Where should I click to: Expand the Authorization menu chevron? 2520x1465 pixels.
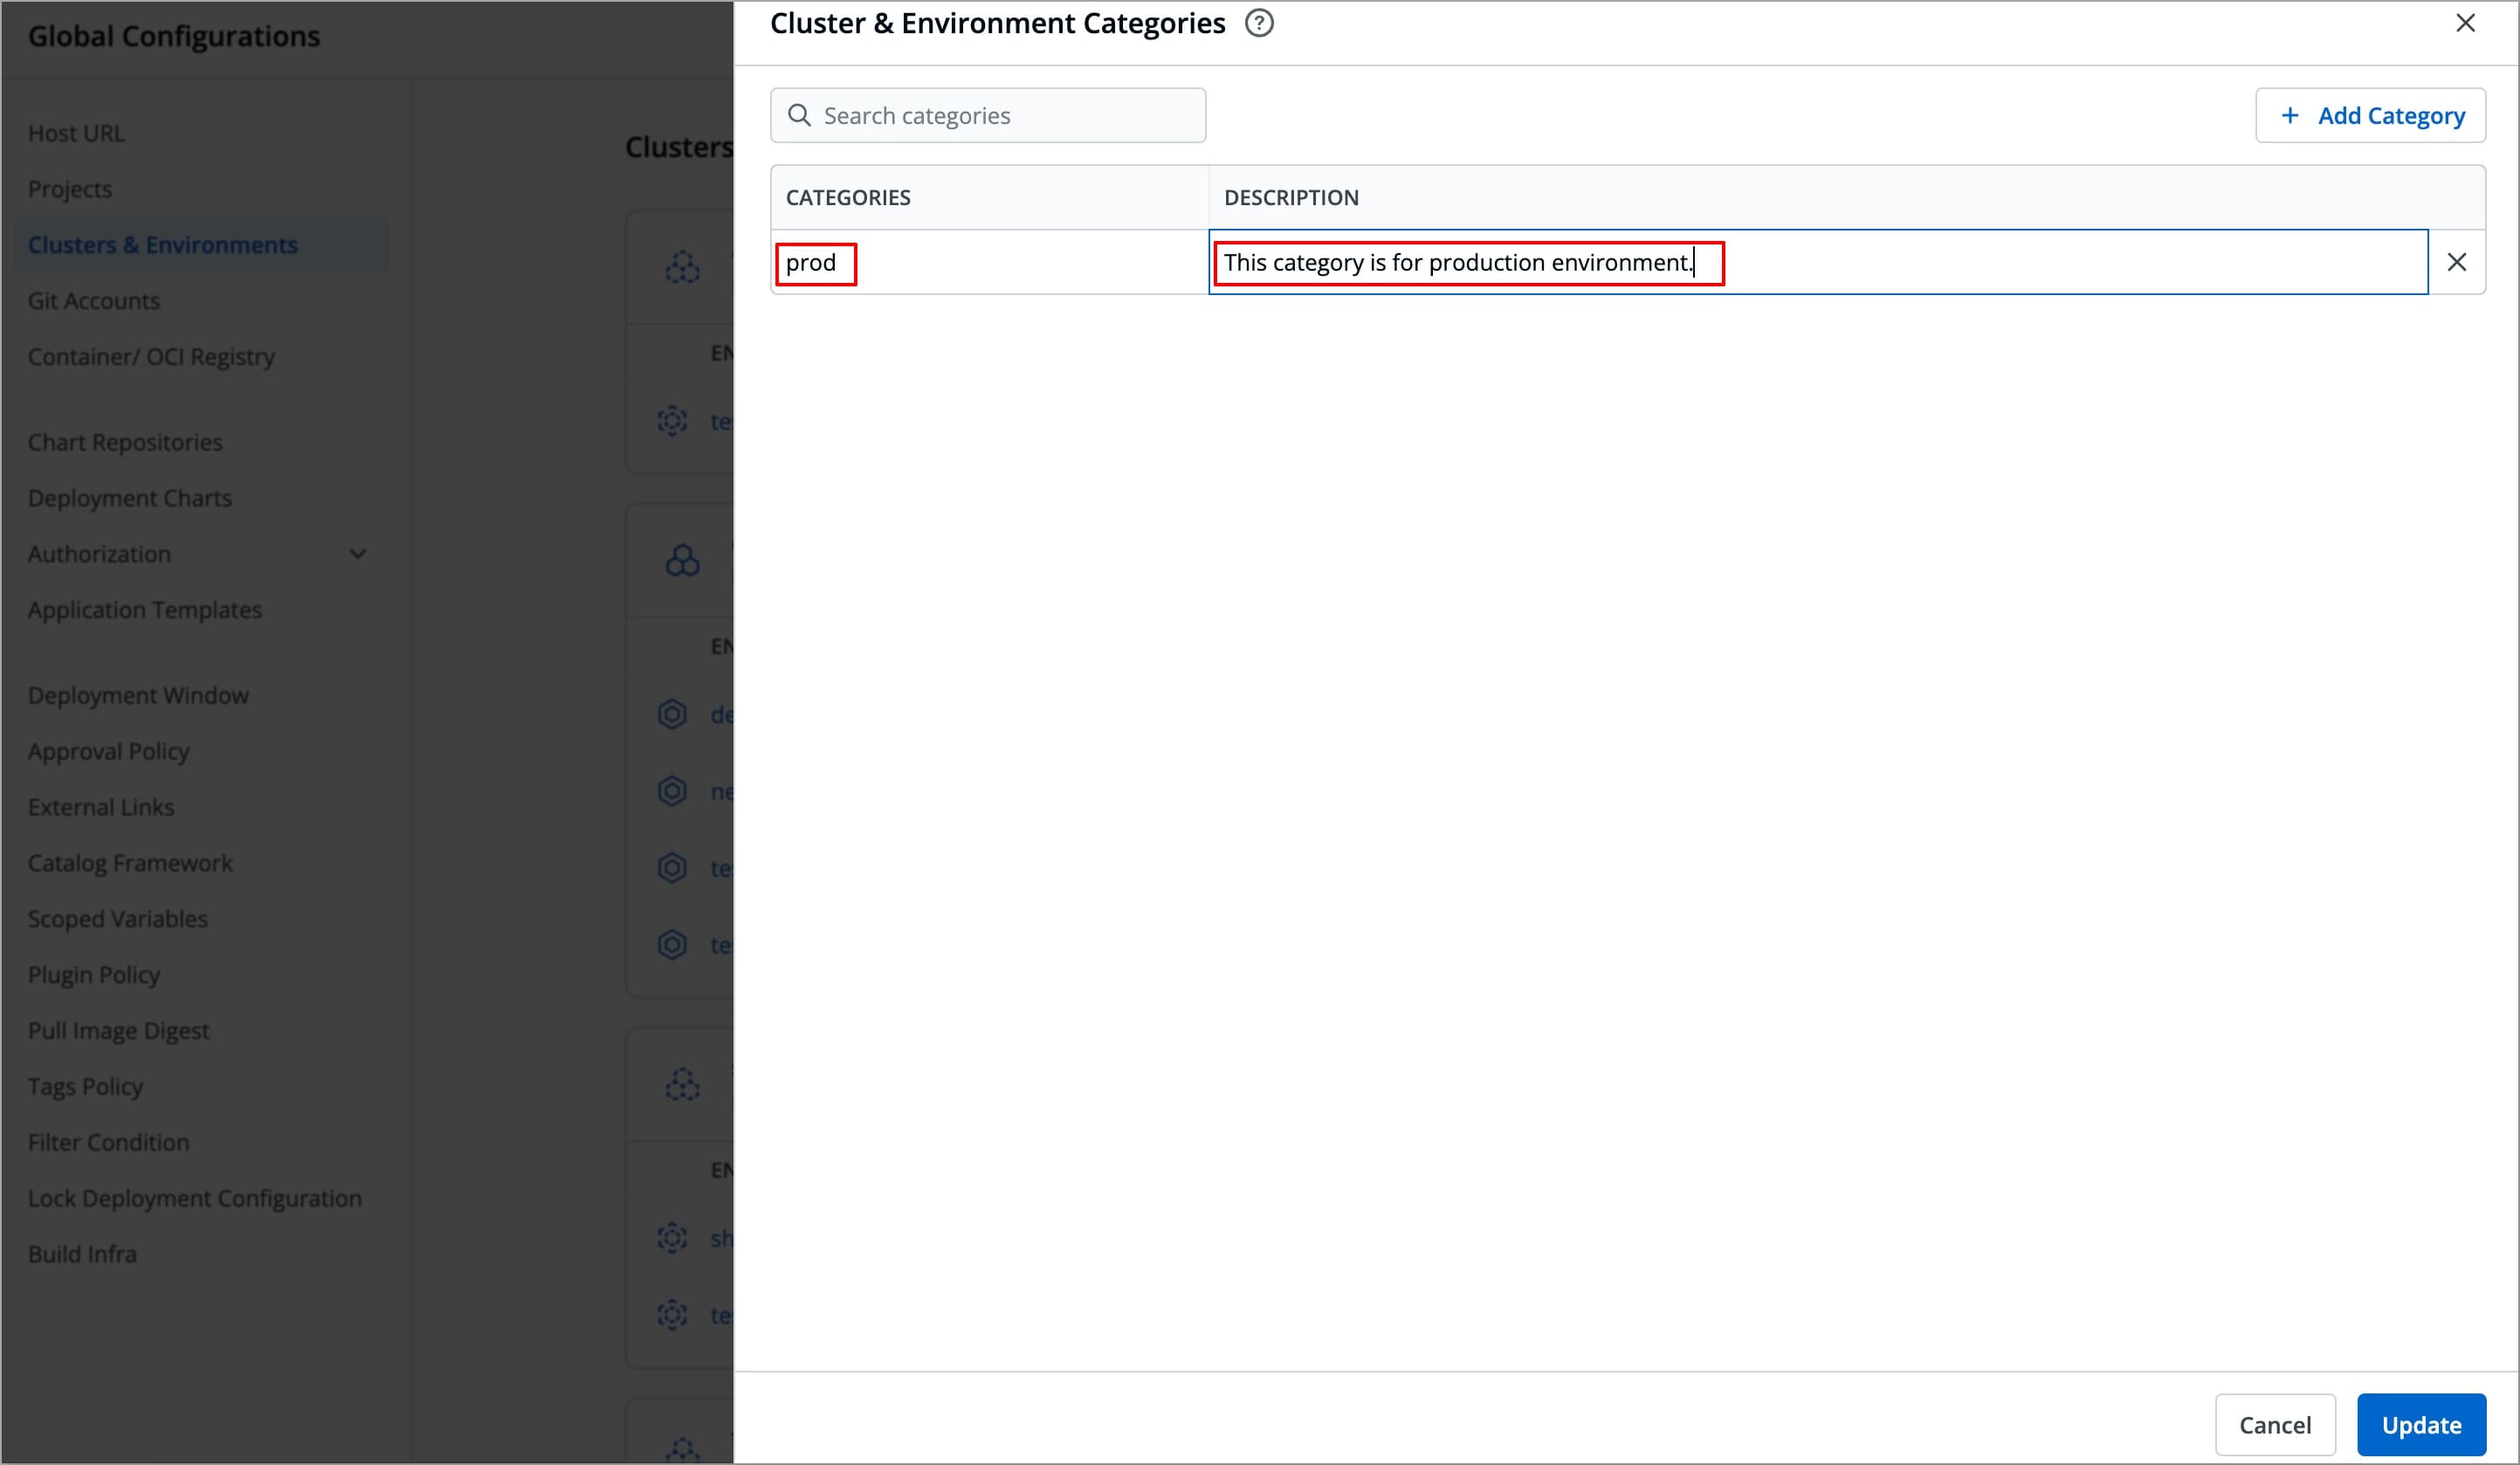[x=357, y=554]
